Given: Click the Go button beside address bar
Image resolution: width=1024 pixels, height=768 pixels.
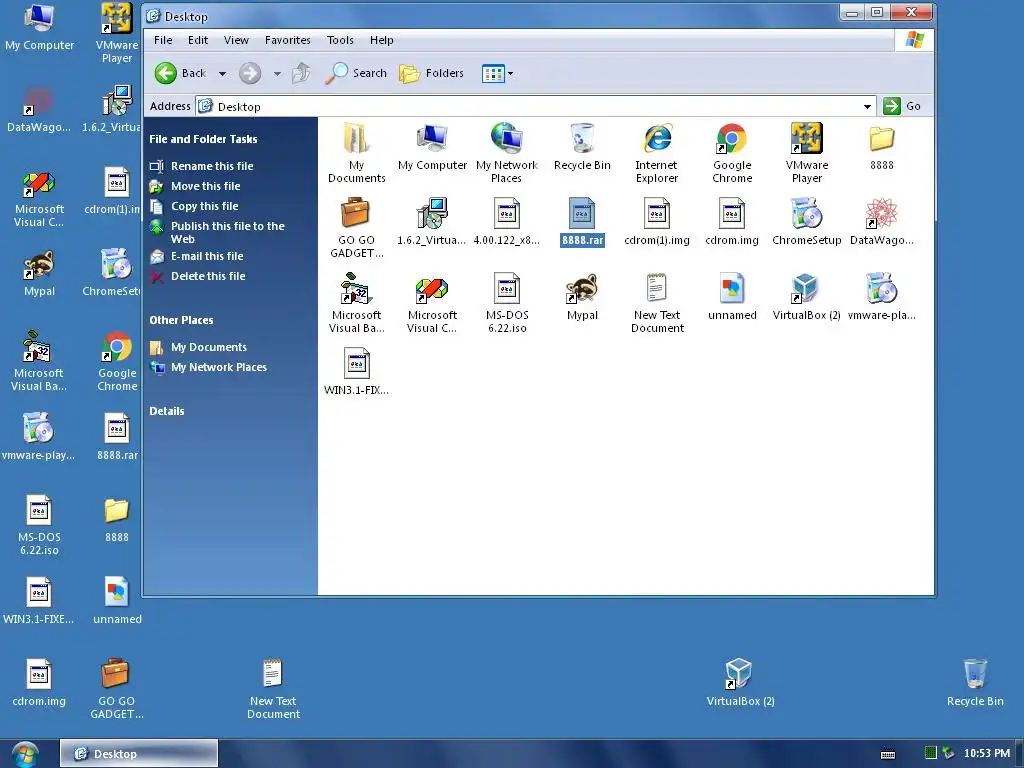Looking at the screenshot, I should coord(903,106).
